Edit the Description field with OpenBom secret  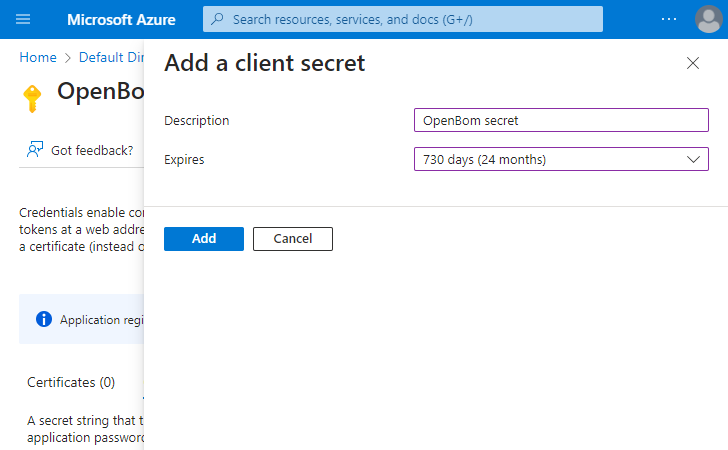561,120
